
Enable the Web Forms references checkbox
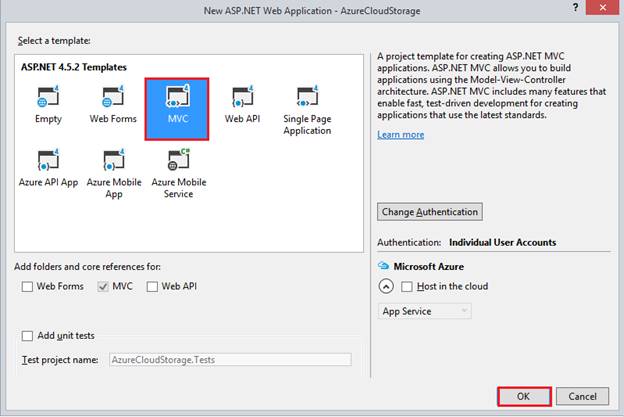click(28, 287)
